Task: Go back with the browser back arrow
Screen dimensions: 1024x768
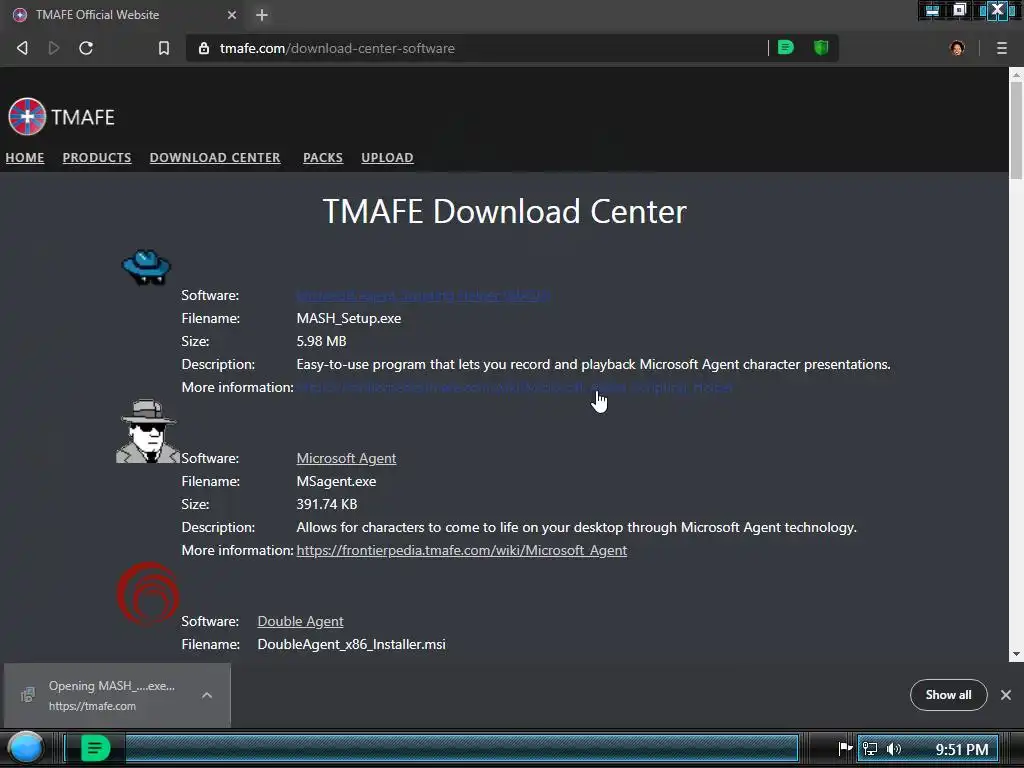Action: [22, 48]
